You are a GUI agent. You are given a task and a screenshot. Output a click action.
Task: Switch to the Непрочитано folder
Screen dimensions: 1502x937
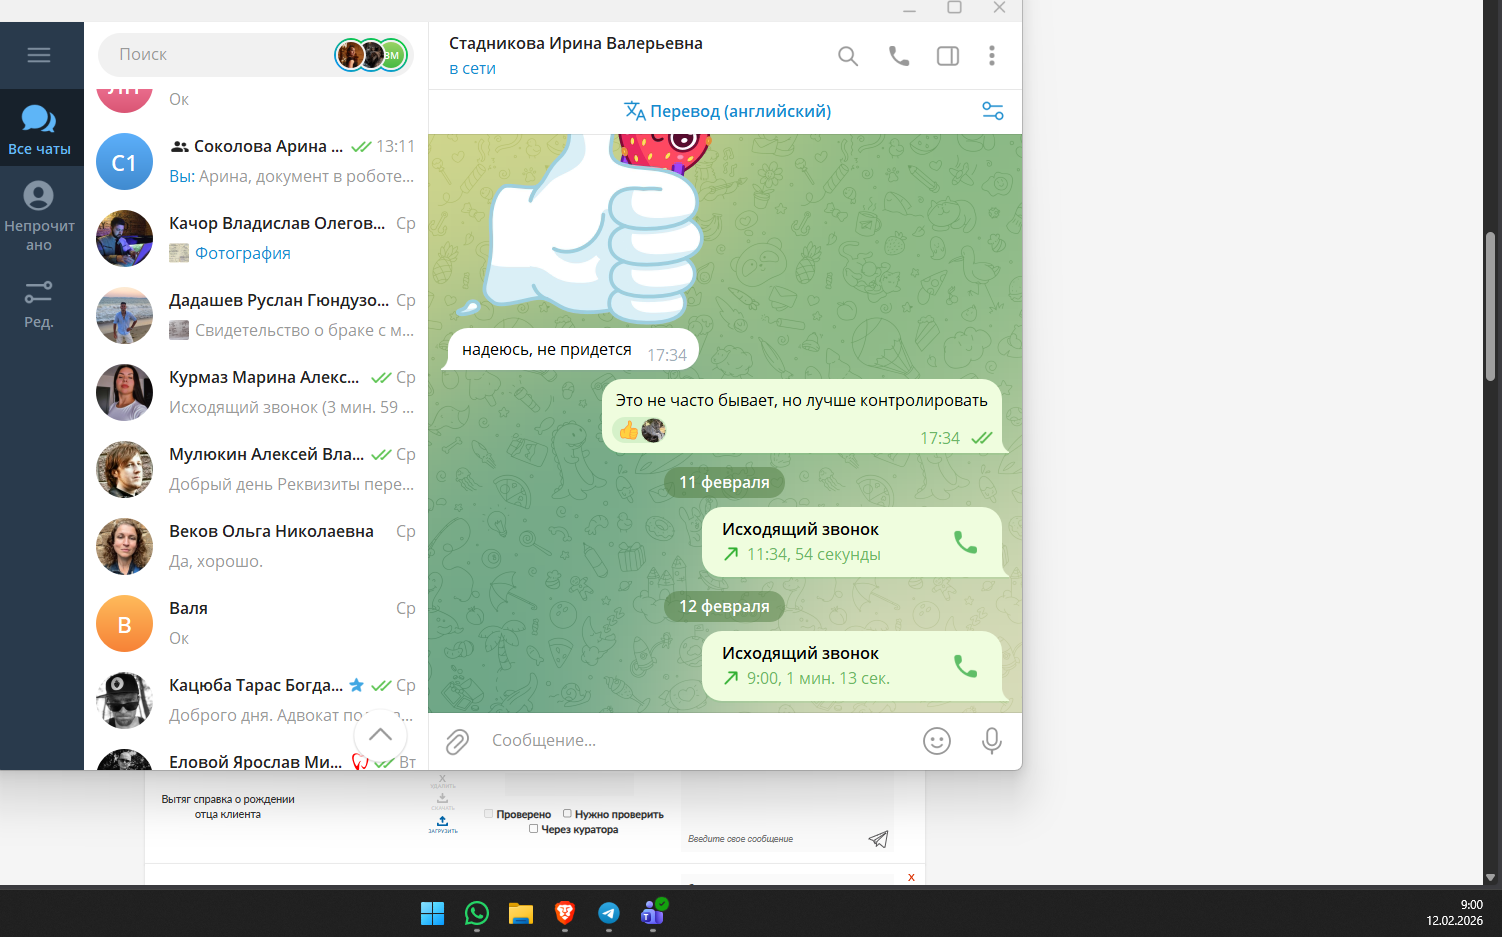point(39,216)
